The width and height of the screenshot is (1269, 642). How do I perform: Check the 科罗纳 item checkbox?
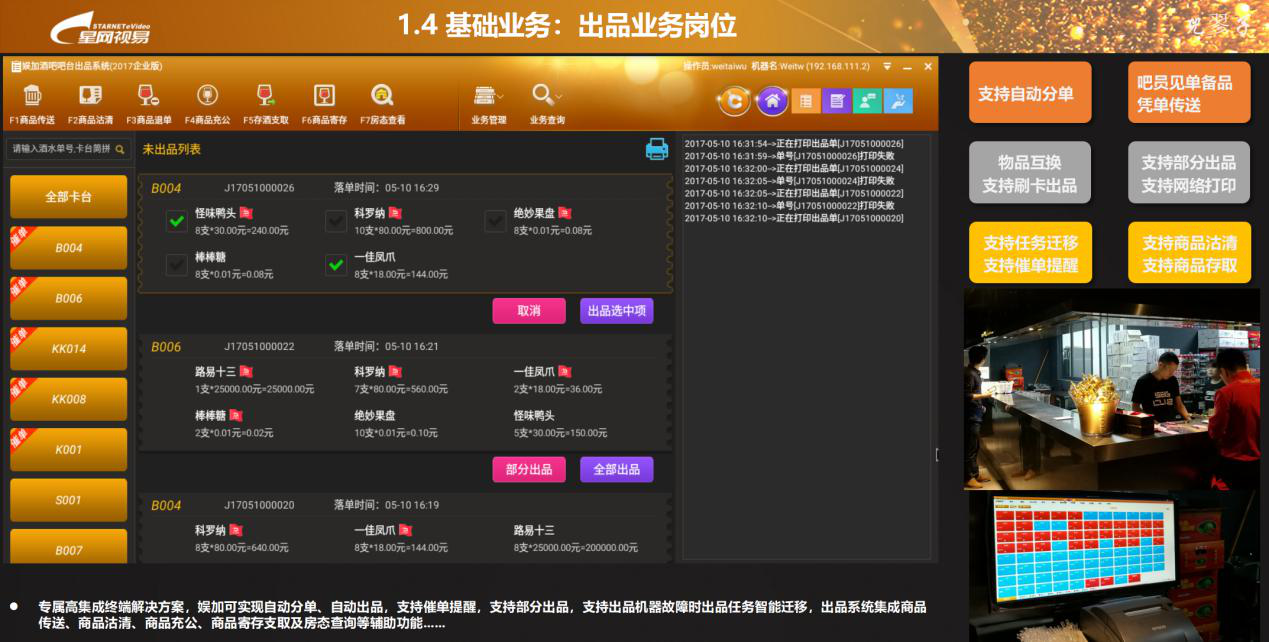pos(336,221)
